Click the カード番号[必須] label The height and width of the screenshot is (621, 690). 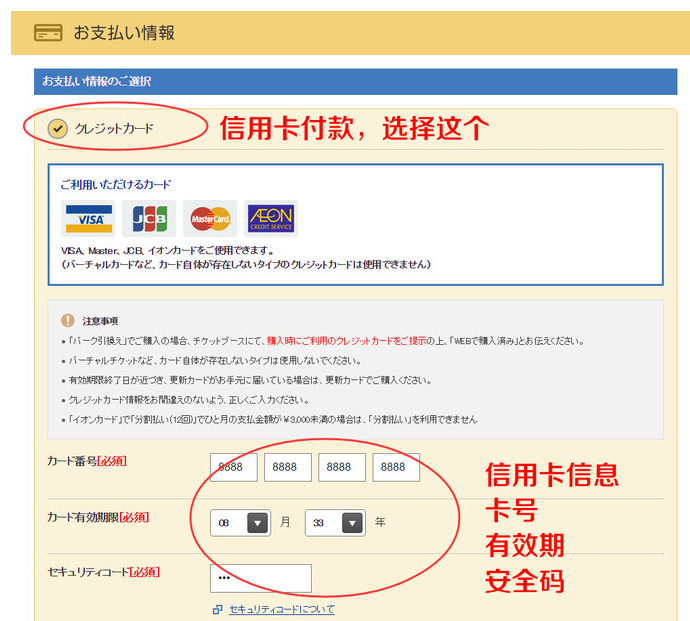[x=87, y=461]
